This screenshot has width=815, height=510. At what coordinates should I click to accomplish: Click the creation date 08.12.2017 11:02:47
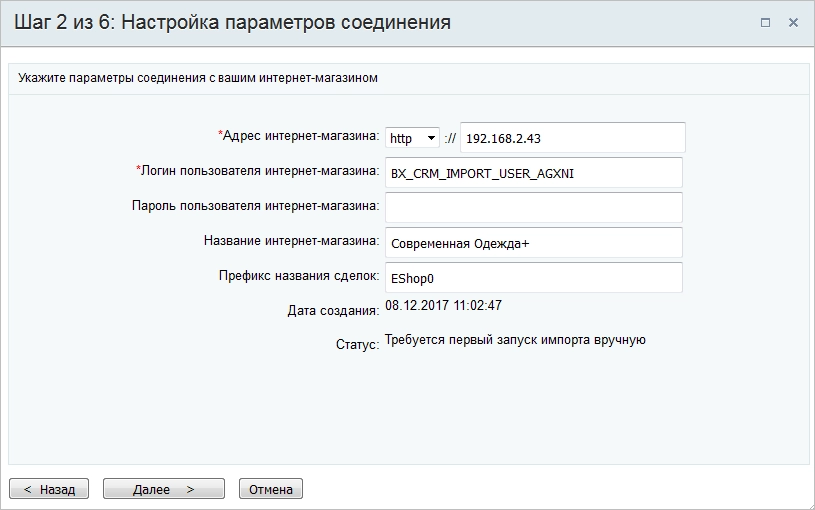coord(443,306)
